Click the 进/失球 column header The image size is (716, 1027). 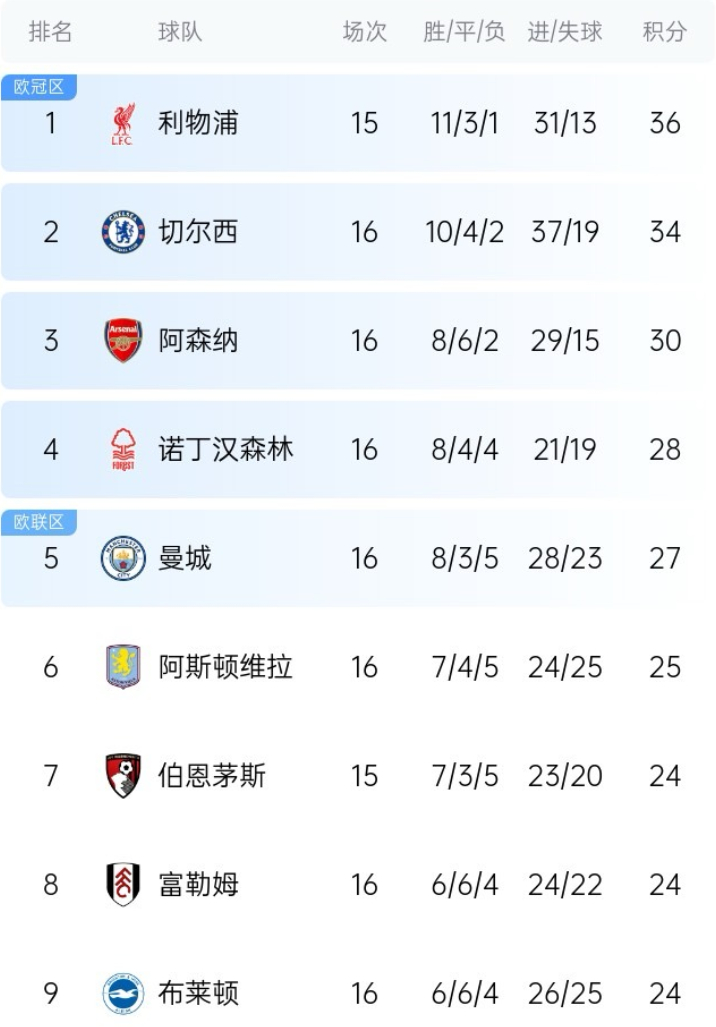click(565, 31)
